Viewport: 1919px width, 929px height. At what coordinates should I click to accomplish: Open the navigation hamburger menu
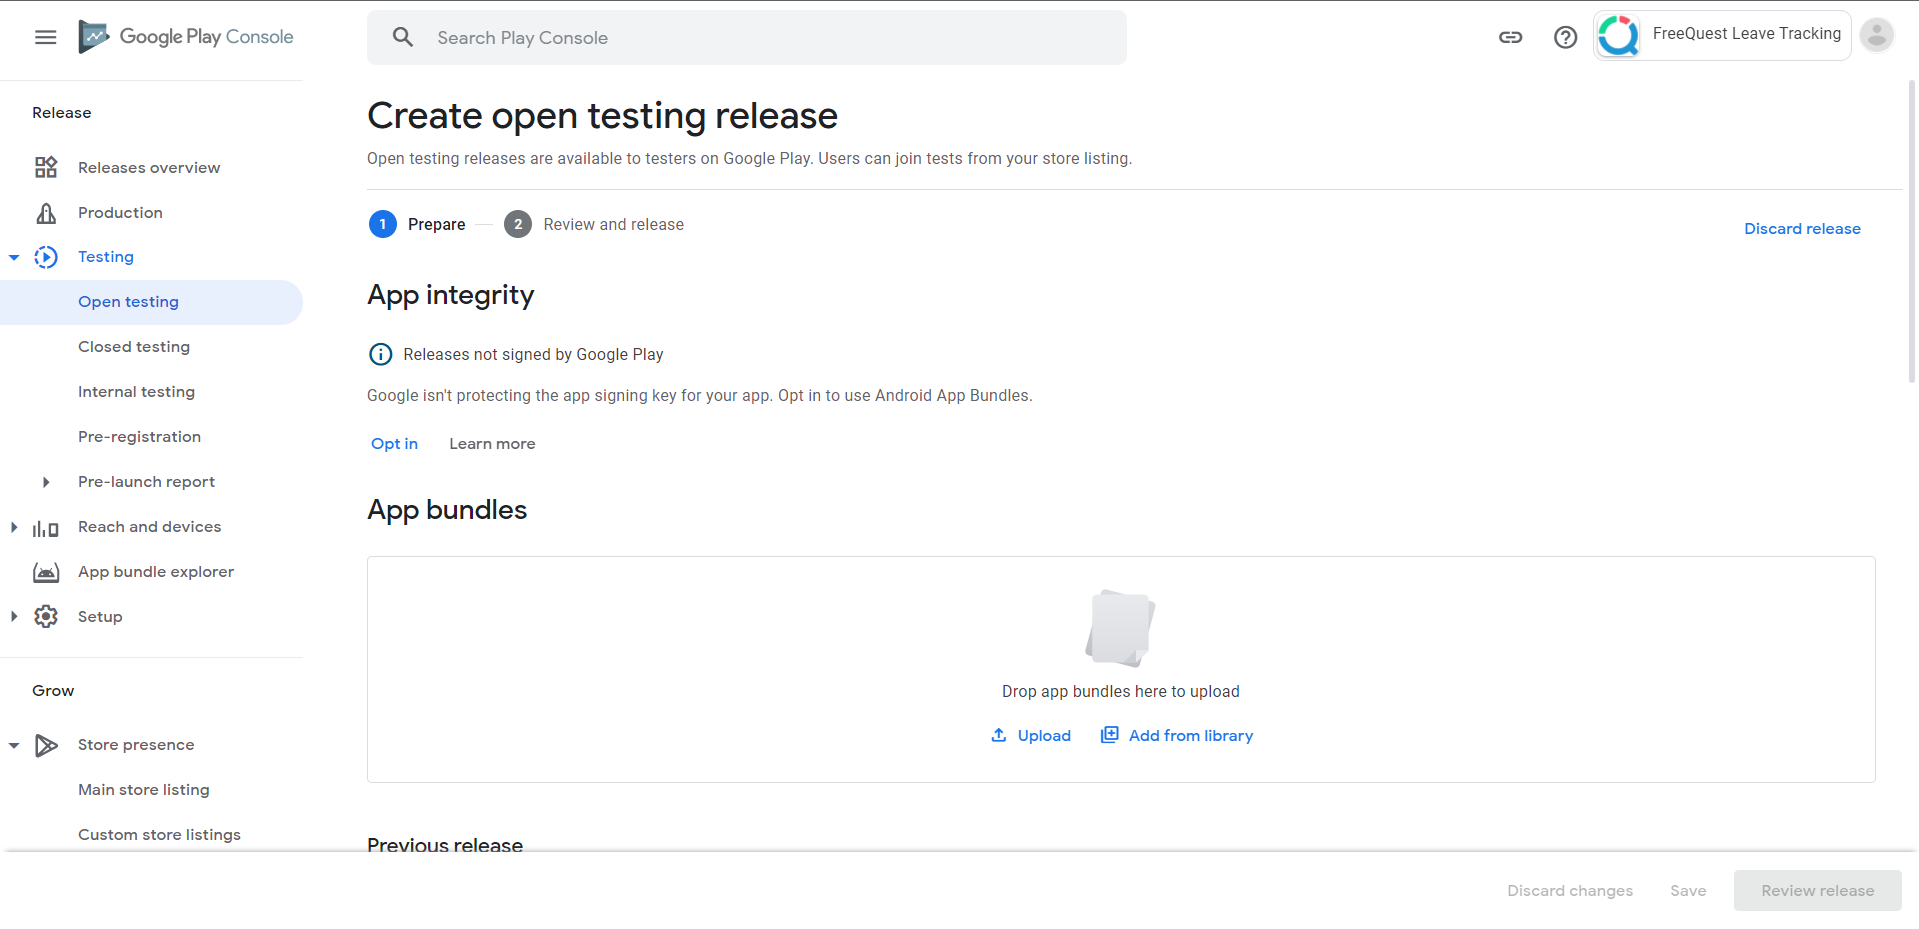point(45,37)
